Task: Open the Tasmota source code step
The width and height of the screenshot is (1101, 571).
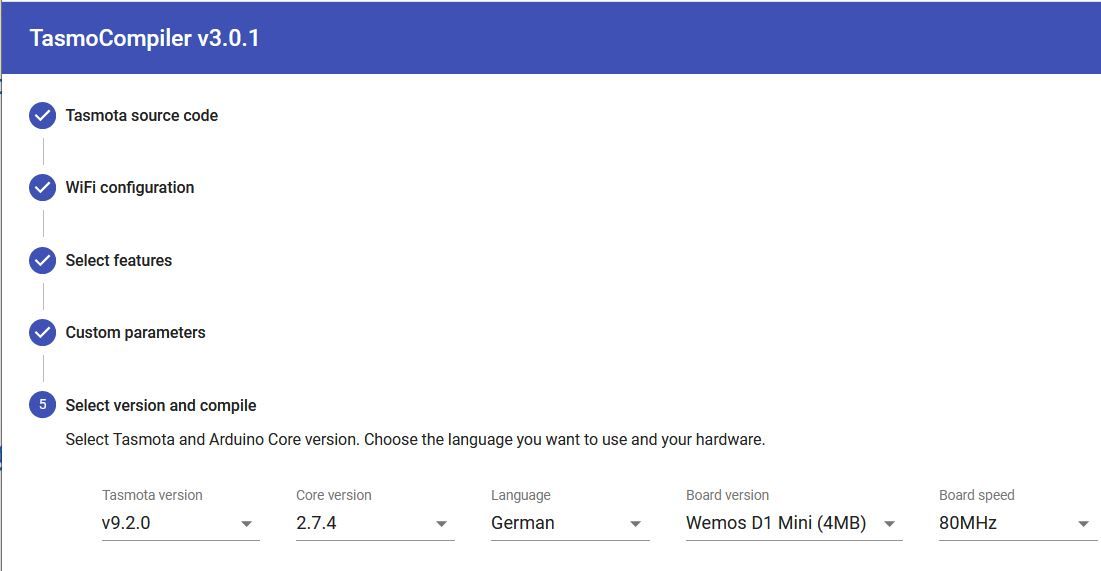Action: pyautogui.click(x=142, y=116)
